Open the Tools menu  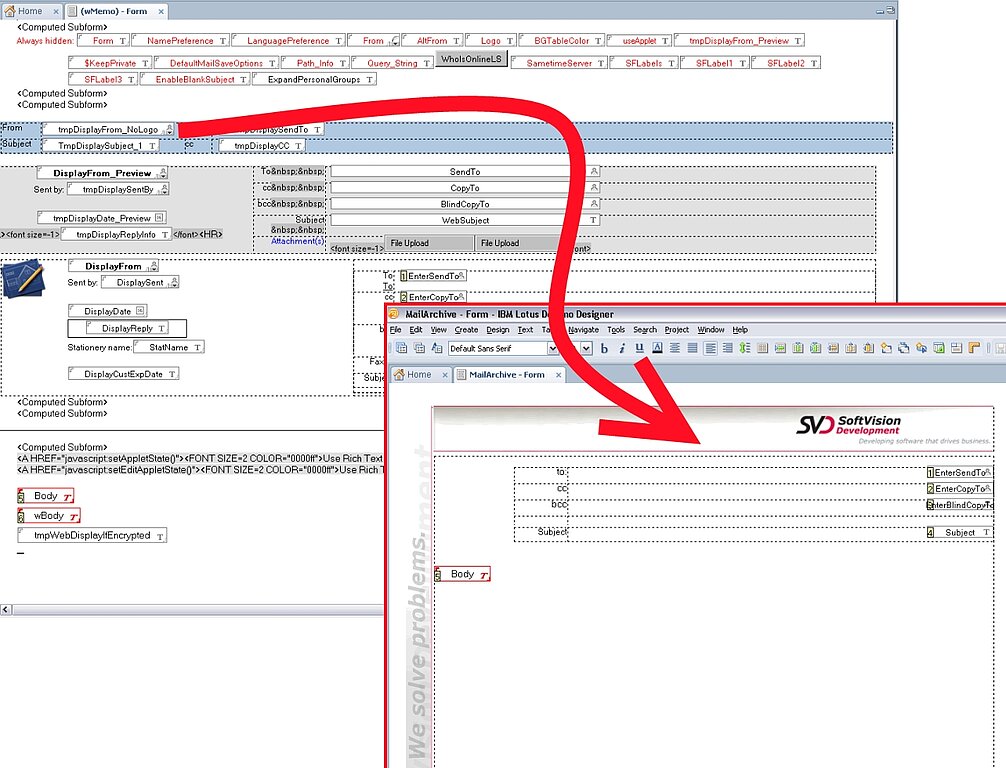(x=616, y=330)
